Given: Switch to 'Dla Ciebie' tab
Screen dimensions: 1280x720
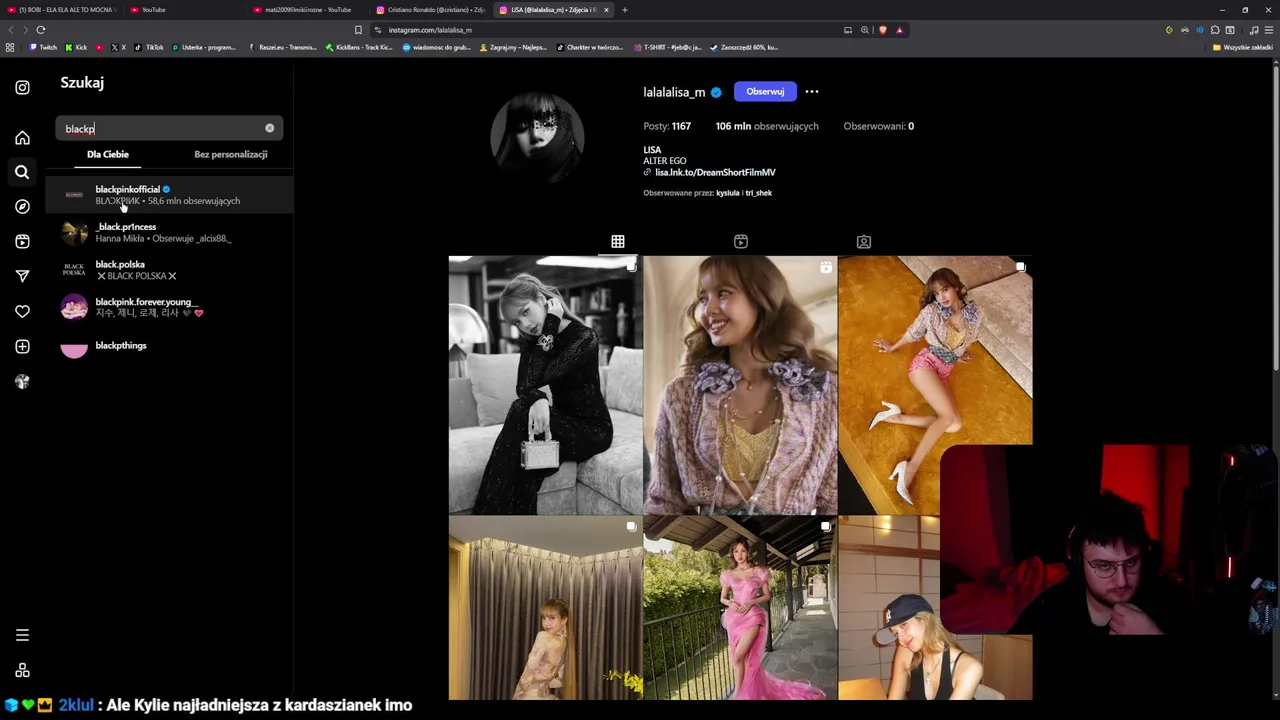Looking at the screenshot, I should [108, 154].
